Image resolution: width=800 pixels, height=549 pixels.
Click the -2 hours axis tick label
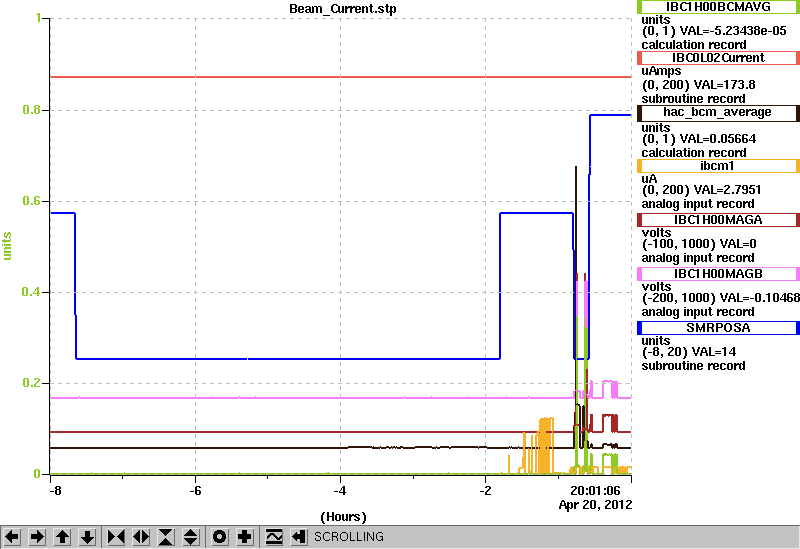point(485,491)
